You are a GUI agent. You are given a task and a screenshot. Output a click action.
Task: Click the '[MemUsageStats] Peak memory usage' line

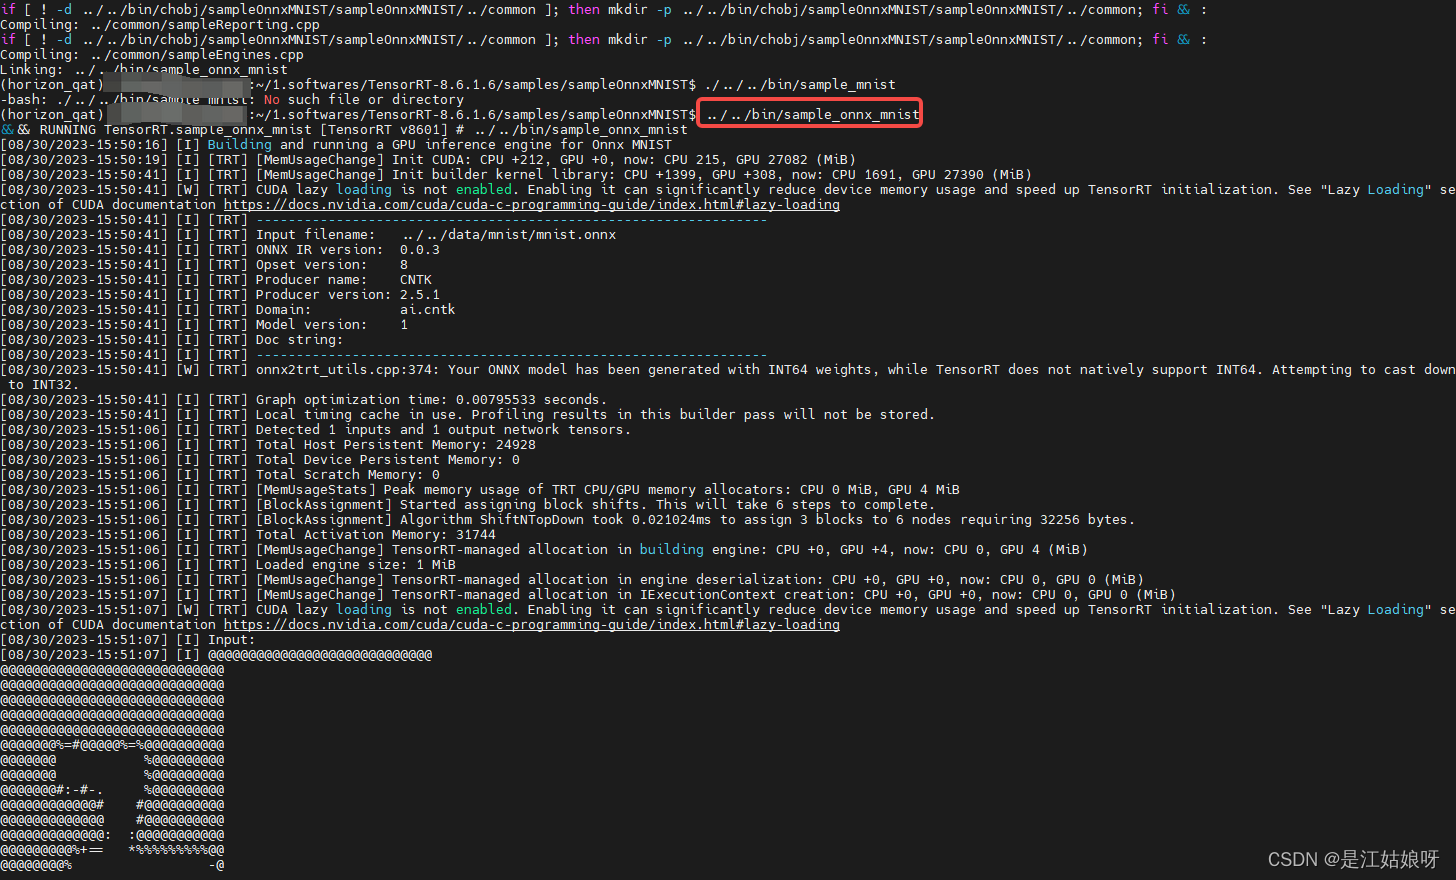pyautogui.click(x=480, y=490)
